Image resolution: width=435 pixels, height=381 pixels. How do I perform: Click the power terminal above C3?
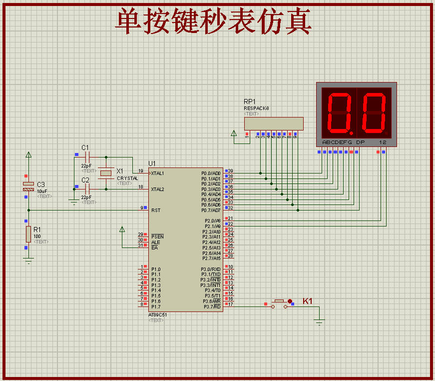click(29, 155)
